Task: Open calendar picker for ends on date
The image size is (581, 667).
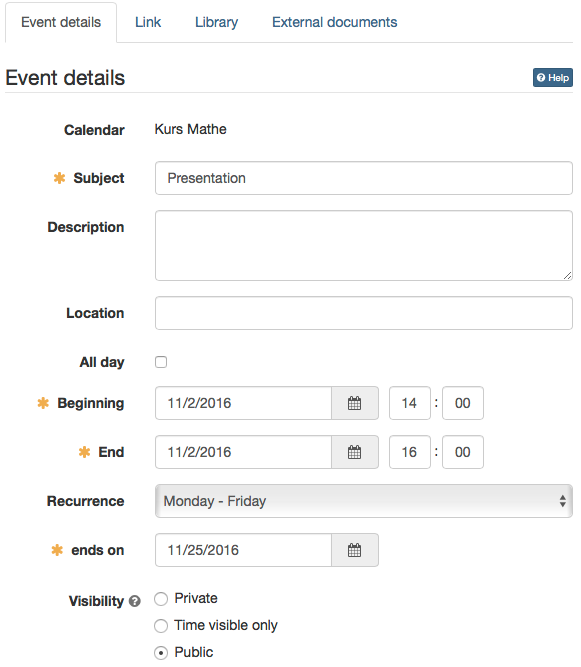Action: coord(355,550)
